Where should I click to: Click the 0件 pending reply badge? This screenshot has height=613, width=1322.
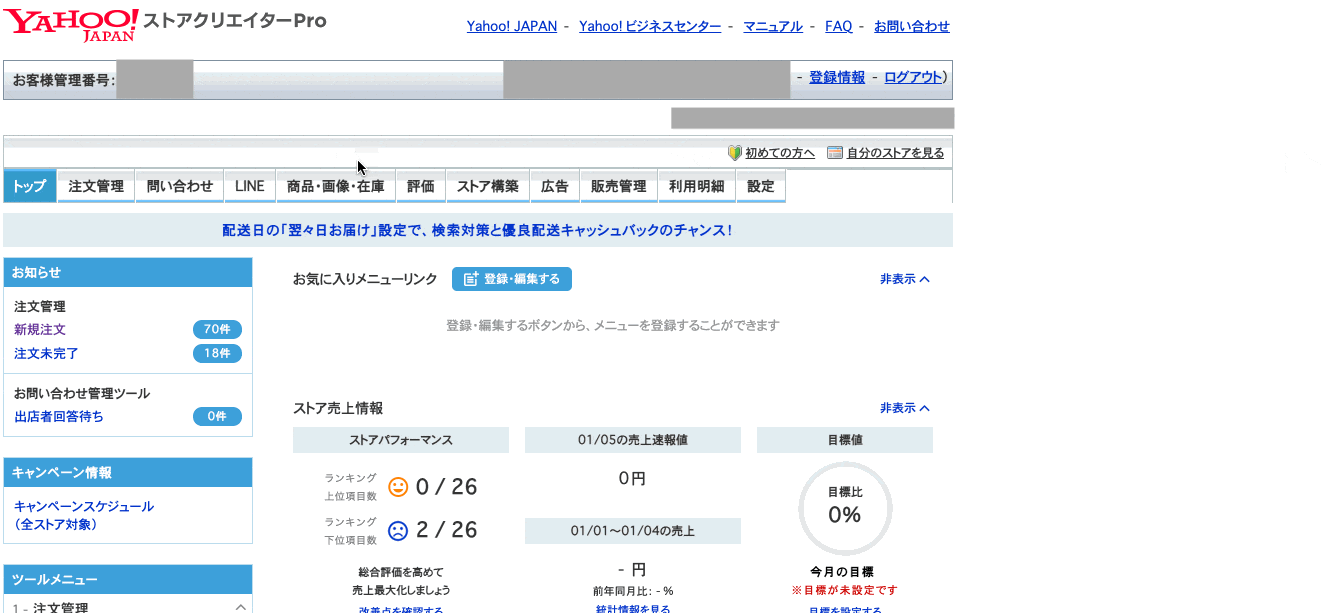click(217, 417)
